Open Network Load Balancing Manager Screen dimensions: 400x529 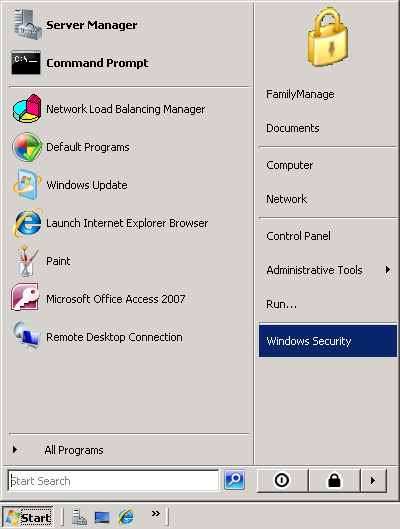(x=128, y=109)
